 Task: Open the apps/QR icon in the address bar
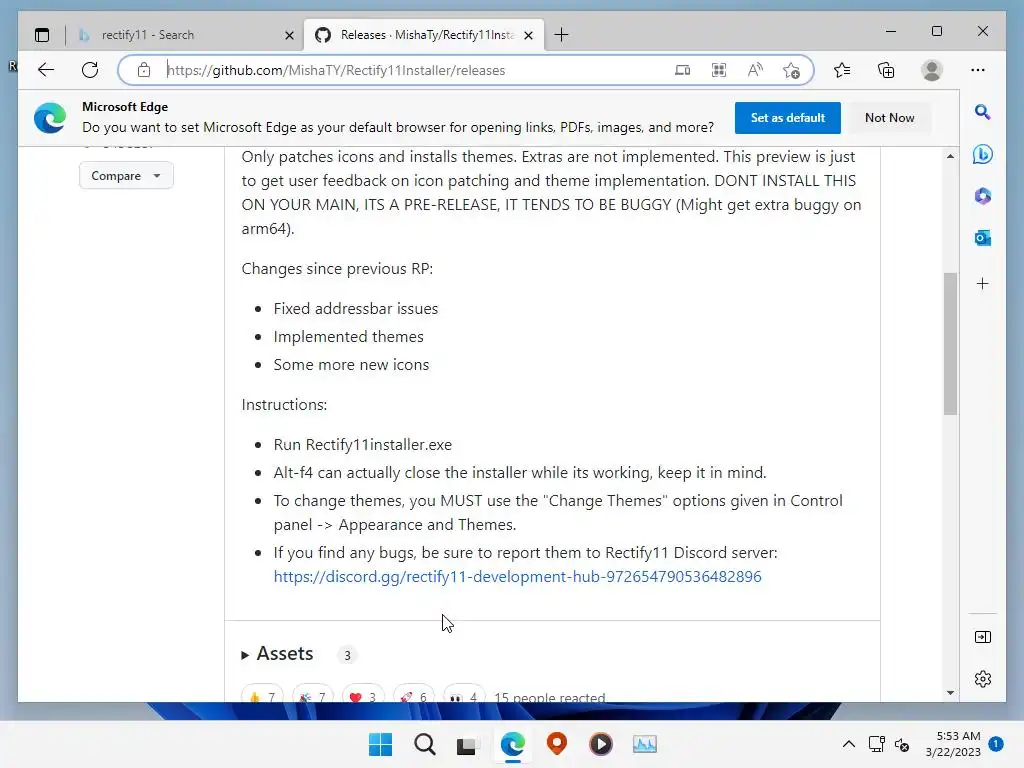coord(719,70)
